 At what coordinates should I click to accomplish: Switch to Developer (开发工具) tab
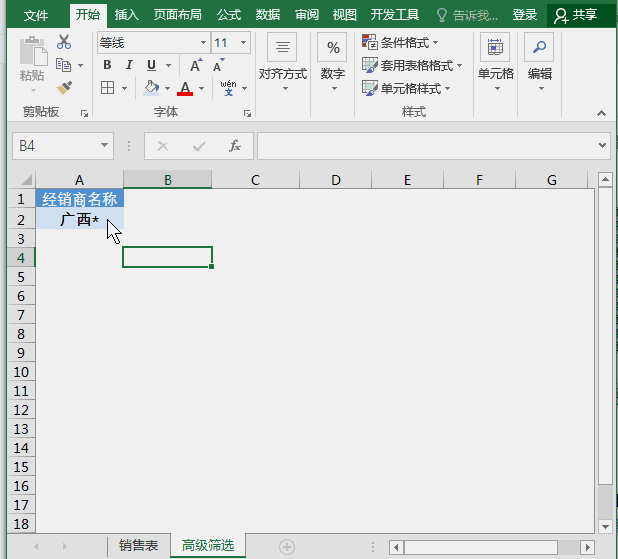click(395, 15)
